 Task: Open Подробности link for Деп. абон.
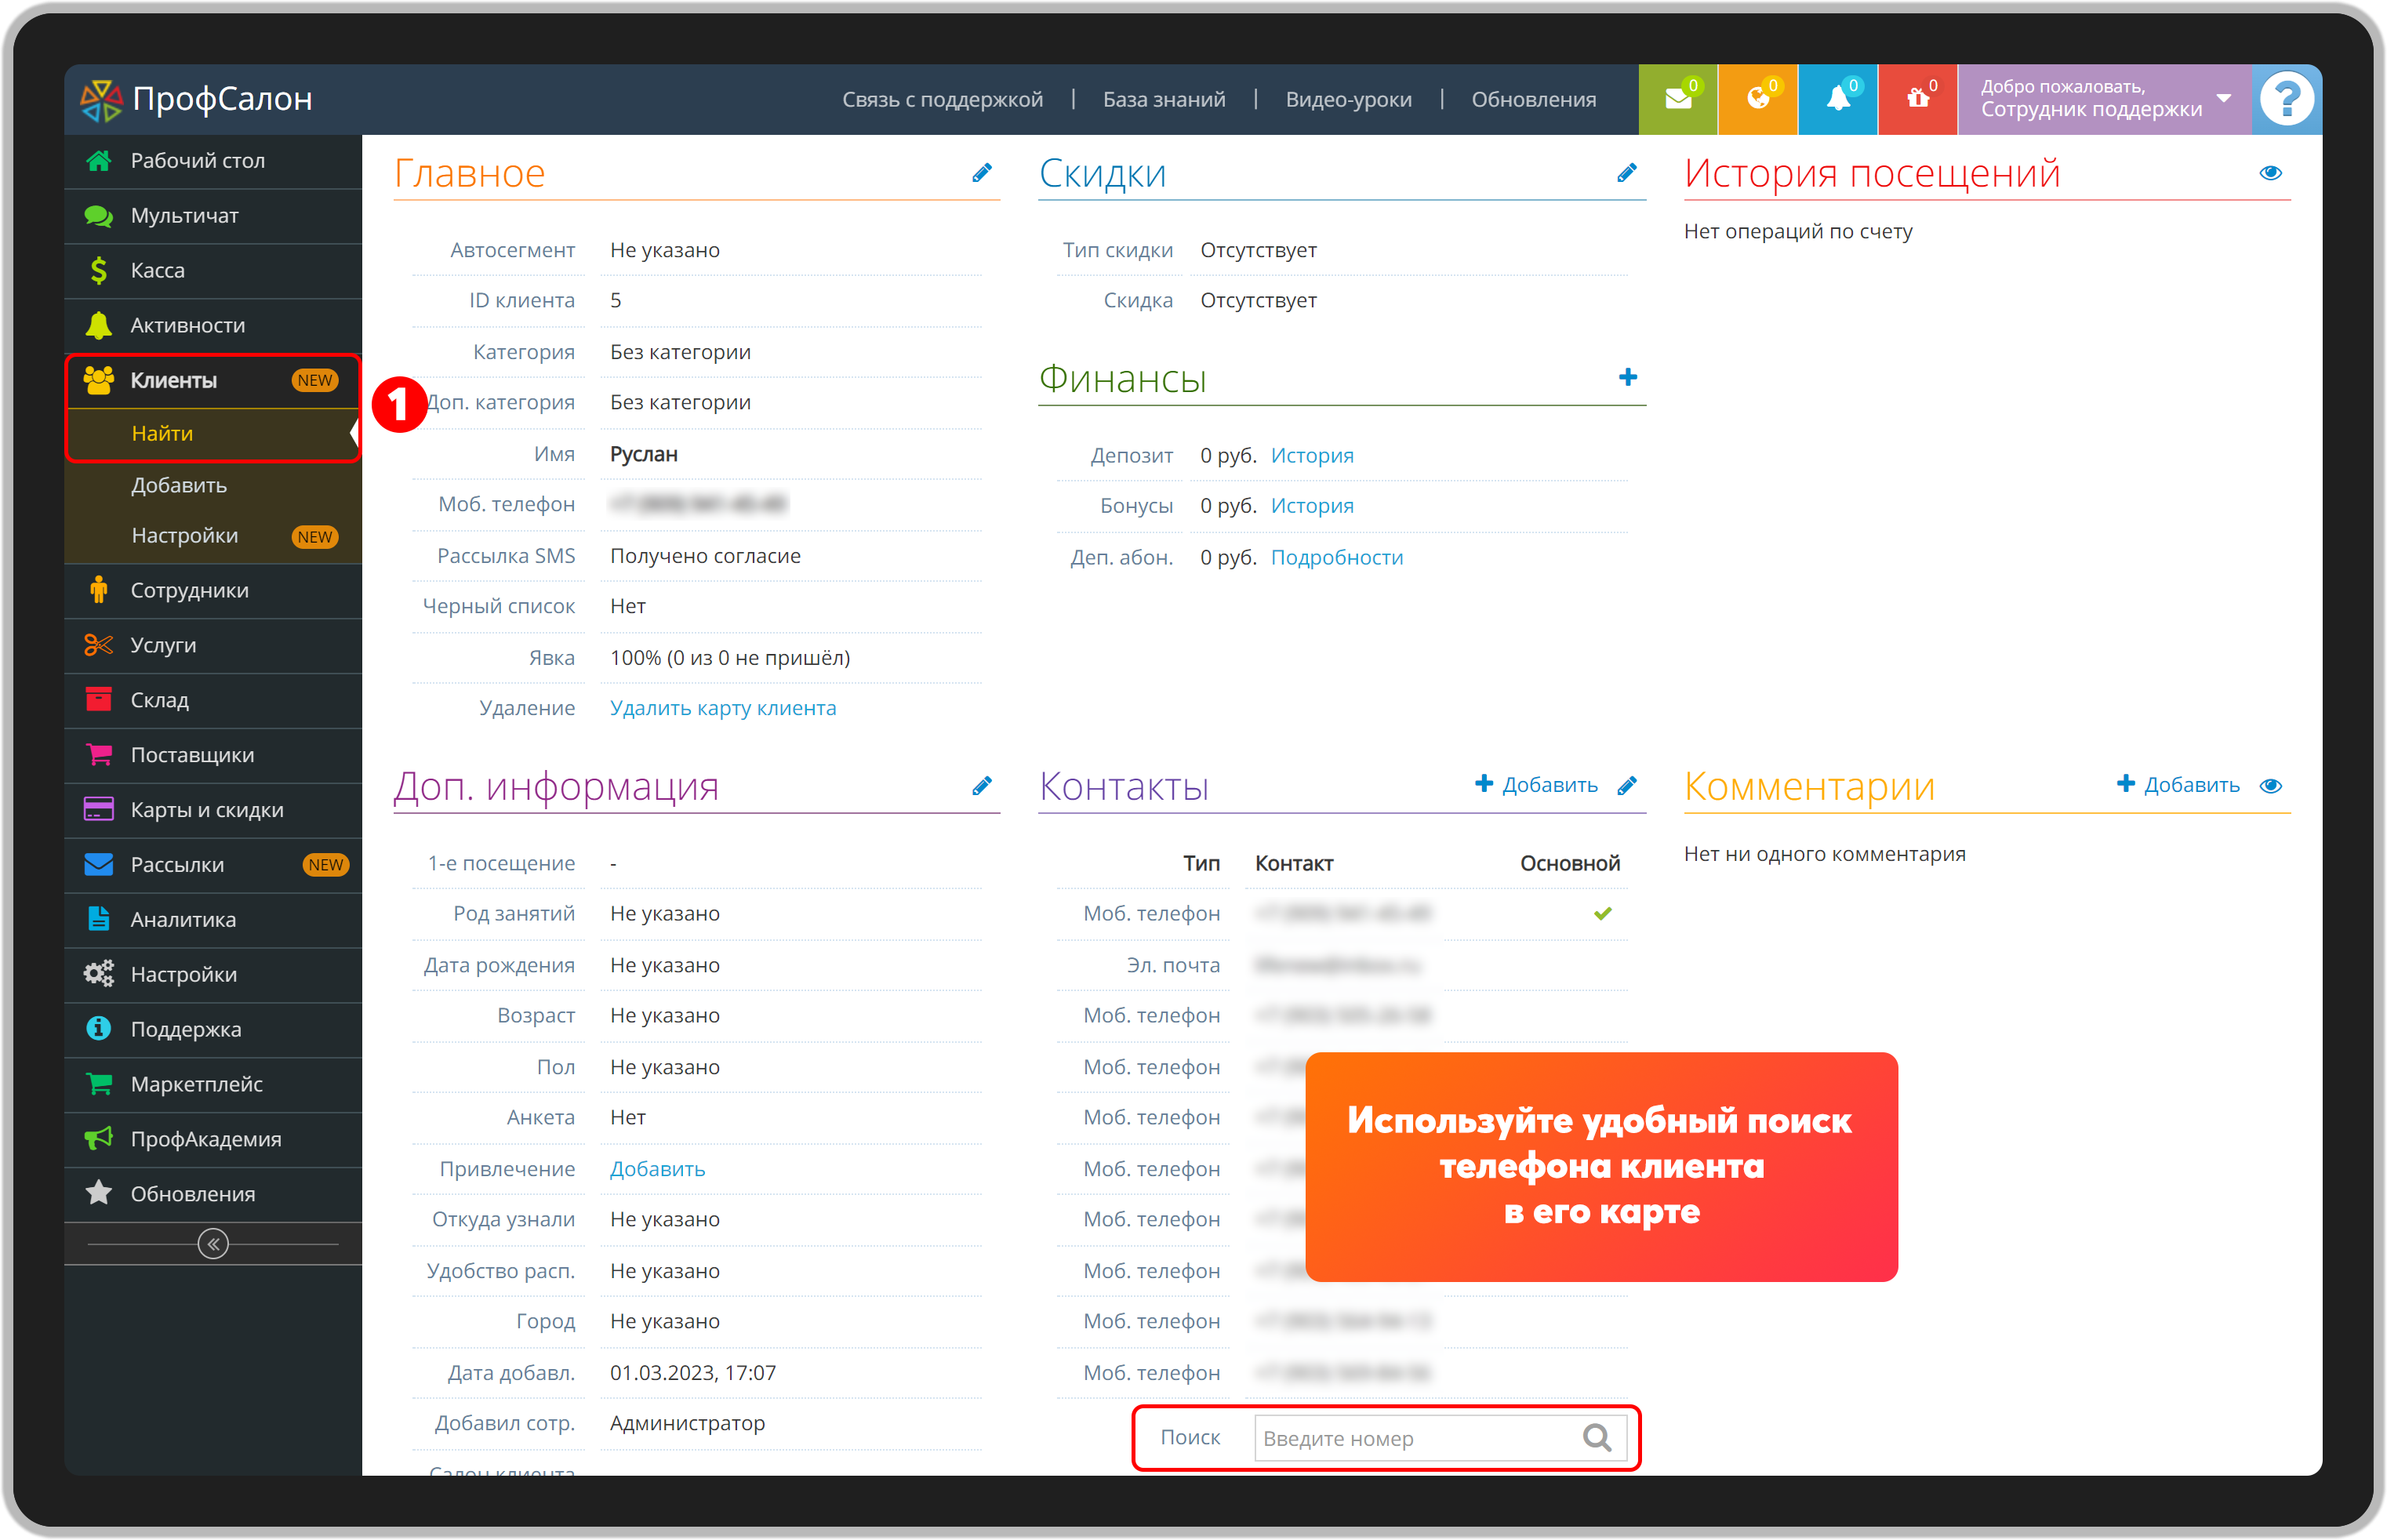1337,558
